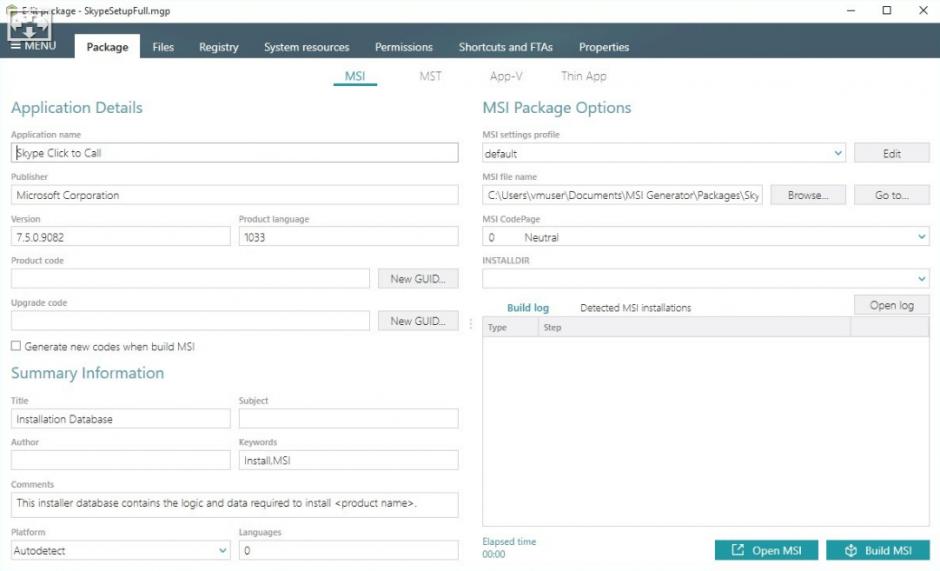Click the Open MSI external-link icon
Screen dimensions: 940x571
tap(738, 550)
